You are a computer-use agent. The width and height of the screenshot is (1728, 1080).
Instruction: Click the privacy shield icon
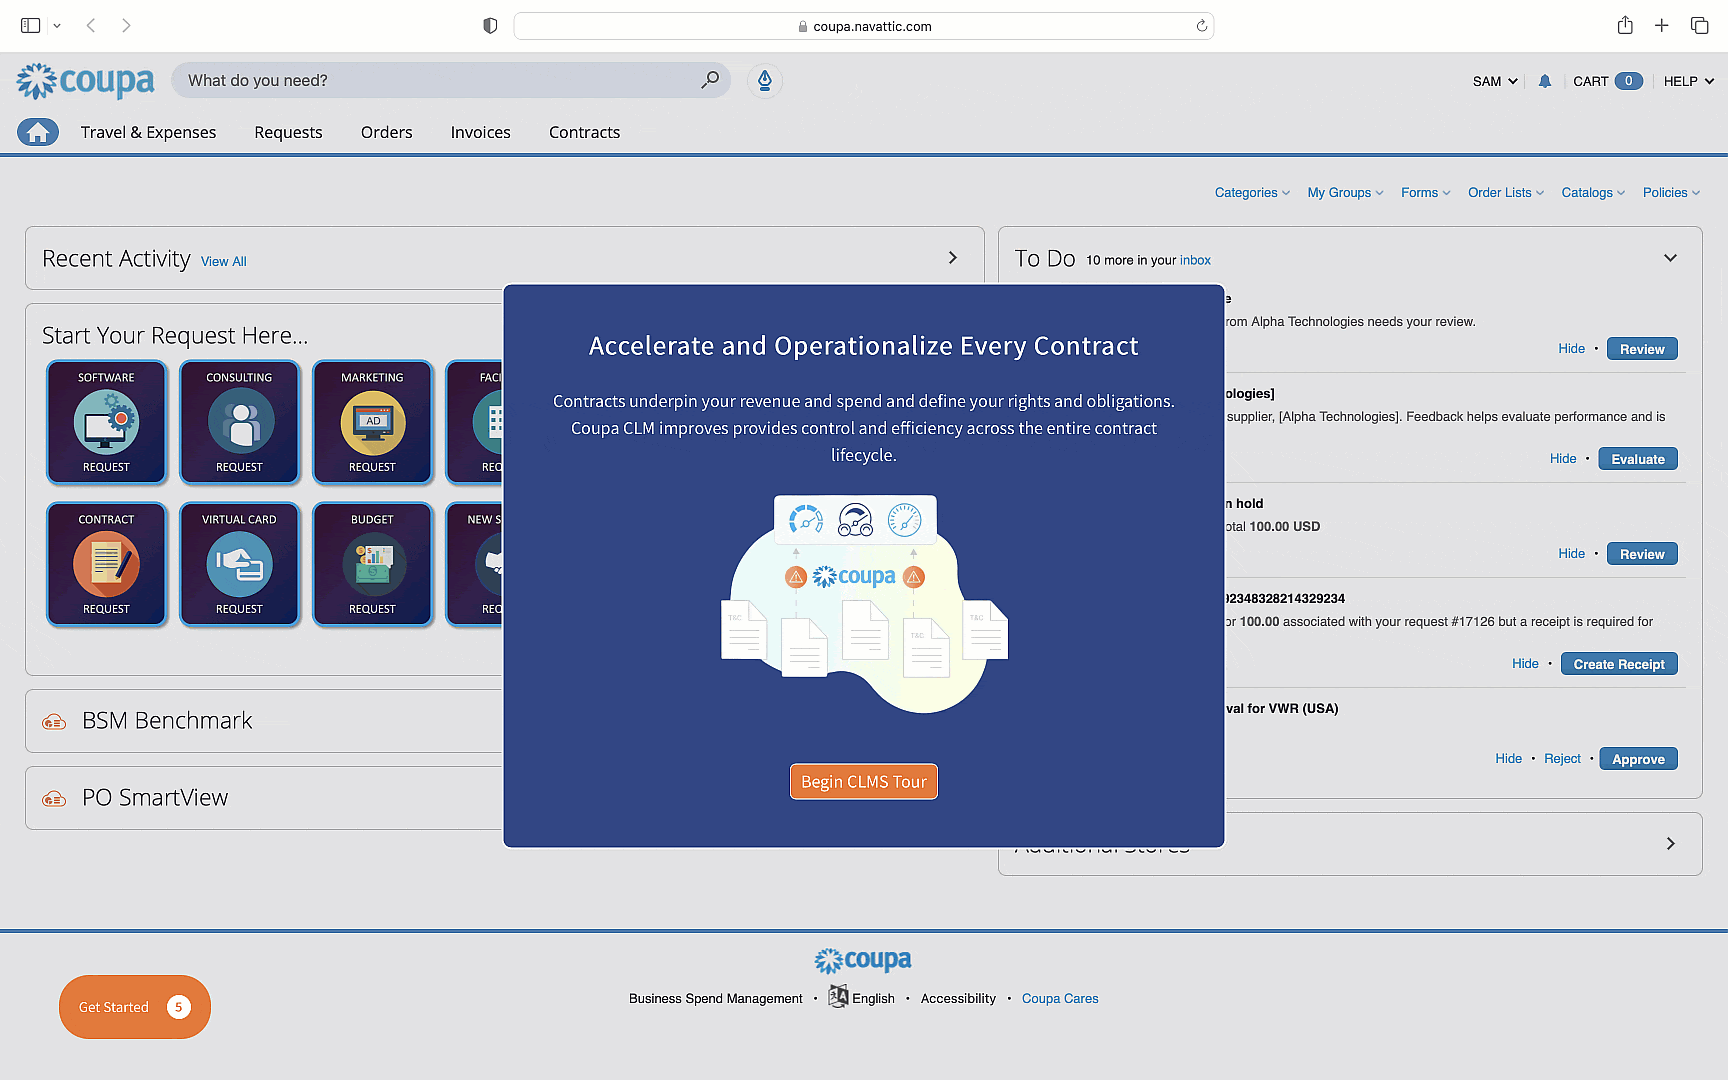pos(490,26)
